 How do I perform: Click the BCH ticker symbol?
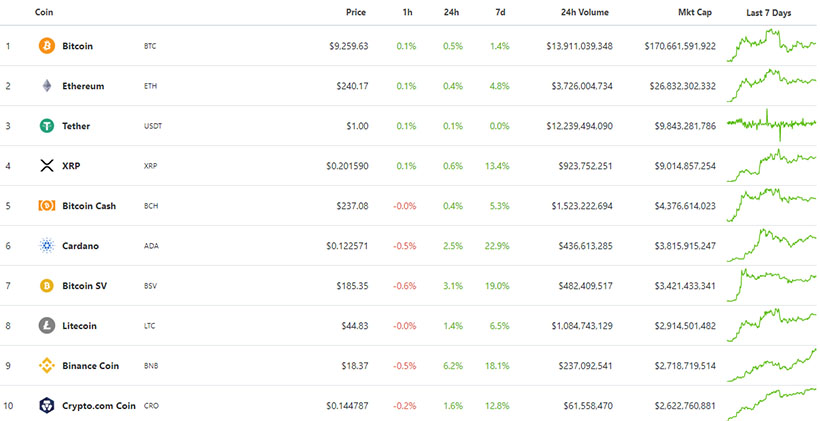tap(151, 206)
